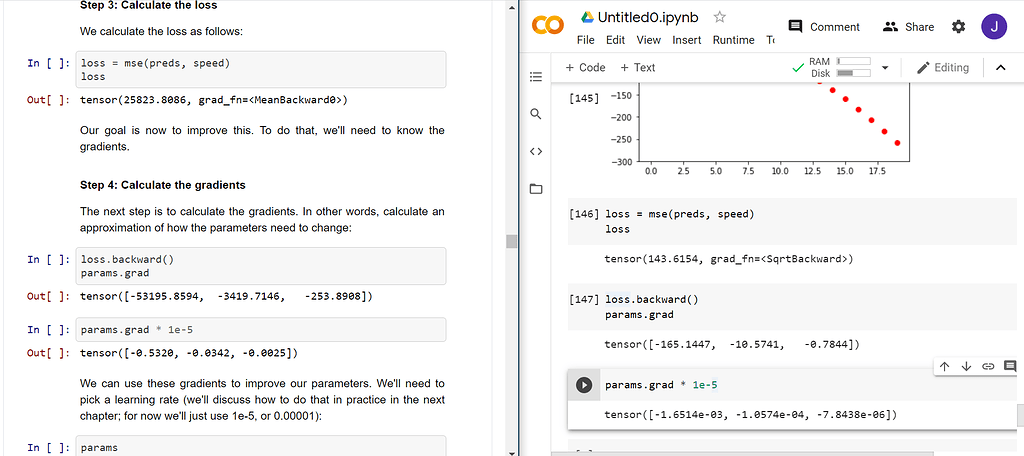Open the search panel in sidebar

pos(535,114)
